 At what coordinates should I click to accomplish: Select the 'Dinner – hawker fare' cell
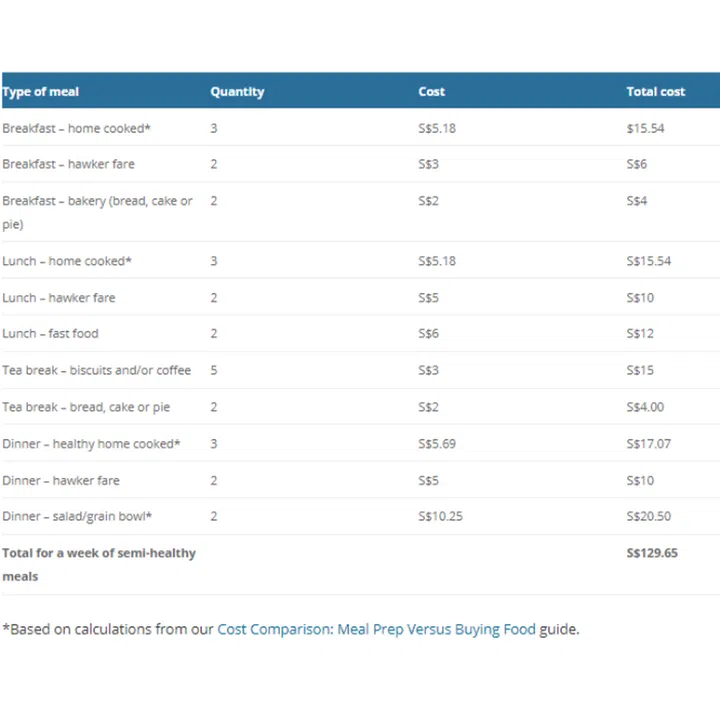pos(61,481)
